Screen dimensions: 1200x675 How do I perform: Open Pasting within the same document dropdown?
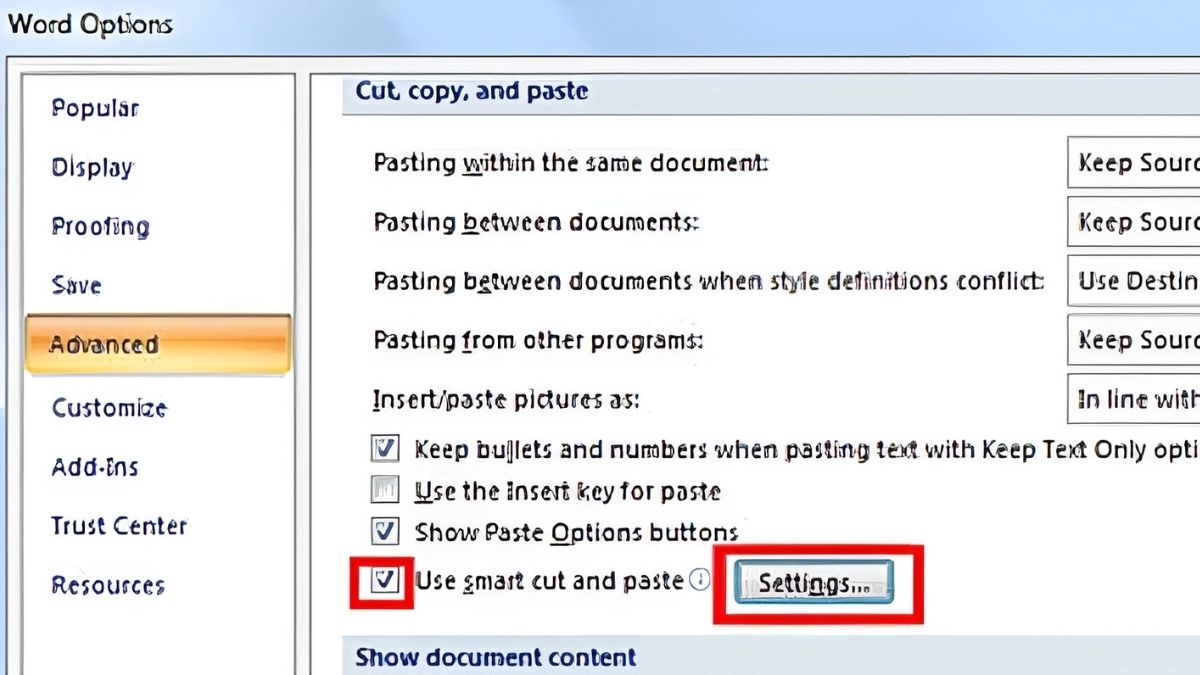pyautogui.click(x=1134, y=163)
